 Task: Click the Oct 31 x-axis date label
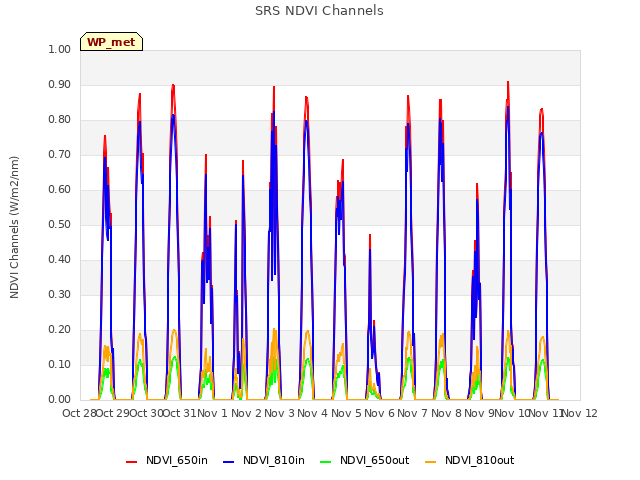(x=180, y=413)
